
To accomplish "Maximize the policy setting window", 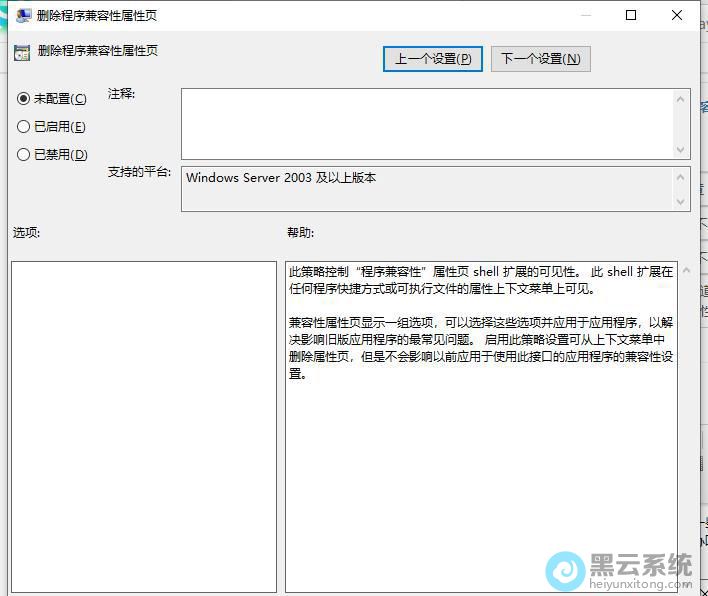I will tap(631, 15).
